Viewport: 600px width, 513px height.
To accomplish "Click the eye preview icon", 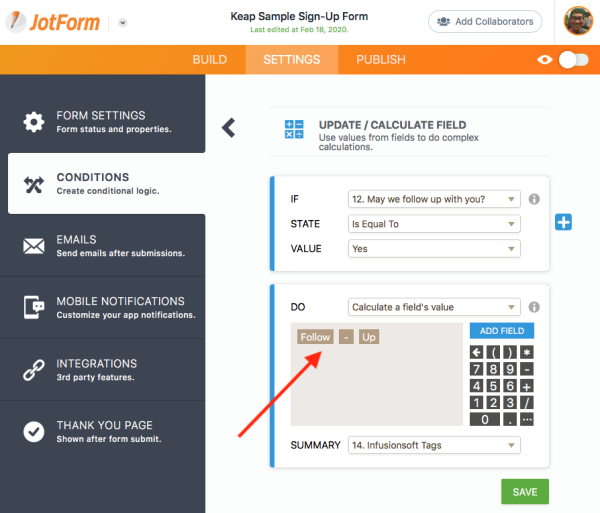I will [545, 60].
